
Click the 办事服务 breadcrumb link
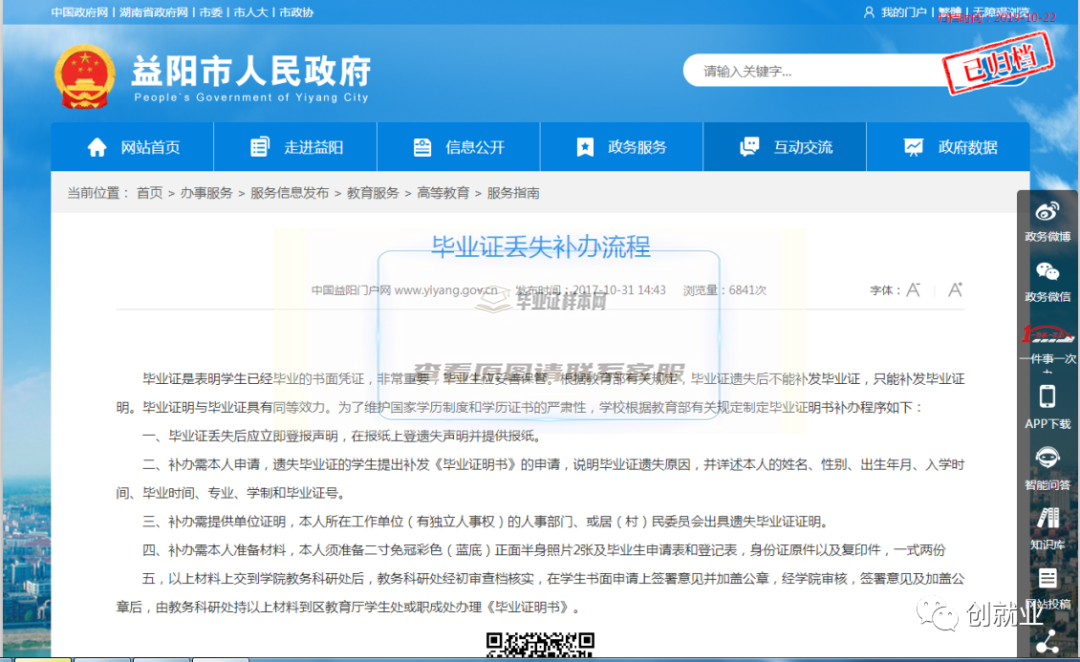click(206, 193)
